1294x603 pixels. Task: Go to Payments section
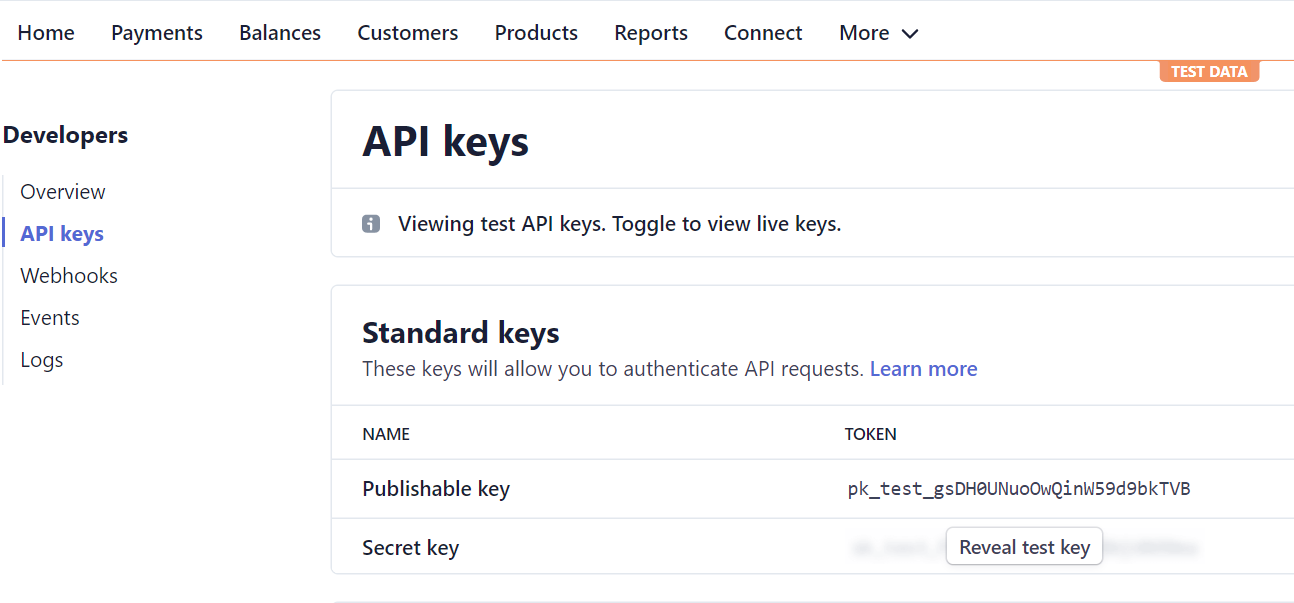click(157, 33)
